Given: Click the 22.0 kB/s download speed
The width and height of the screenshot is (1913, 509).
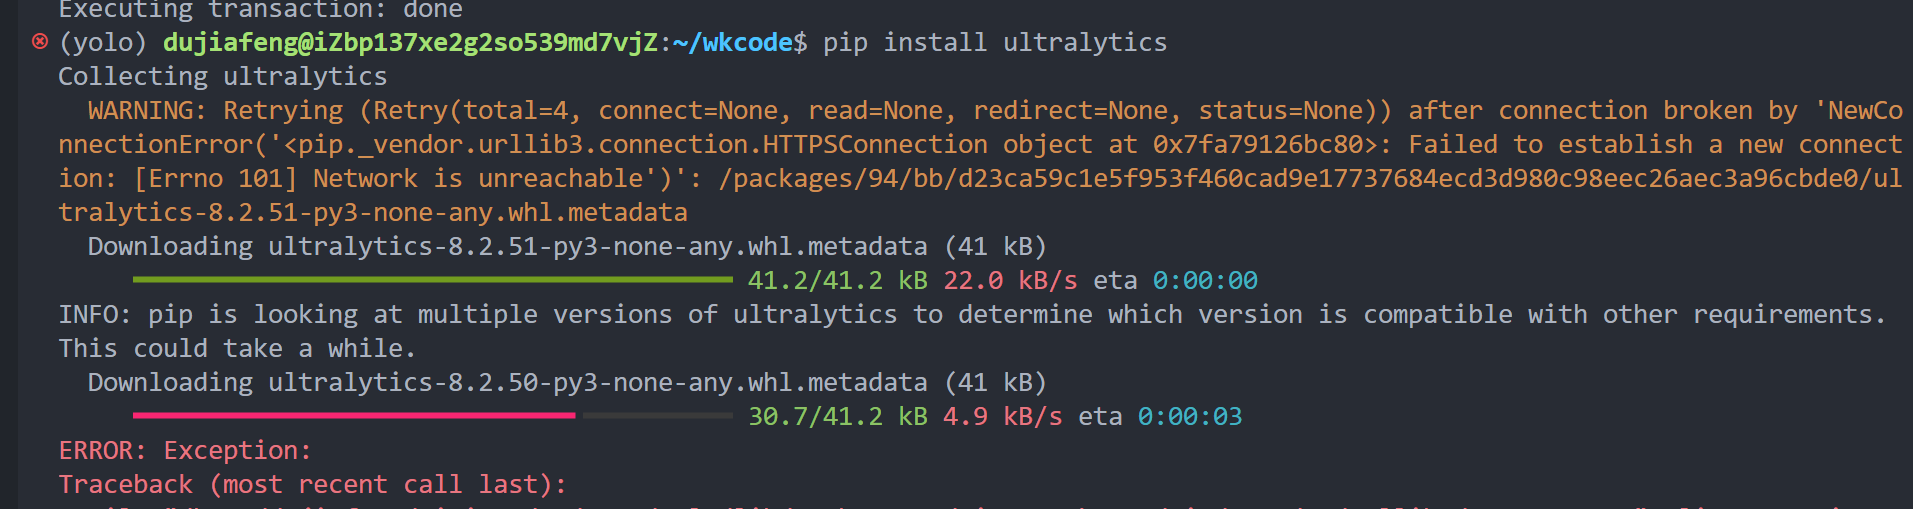Looking at the screenshot, I should [1010, 280].
